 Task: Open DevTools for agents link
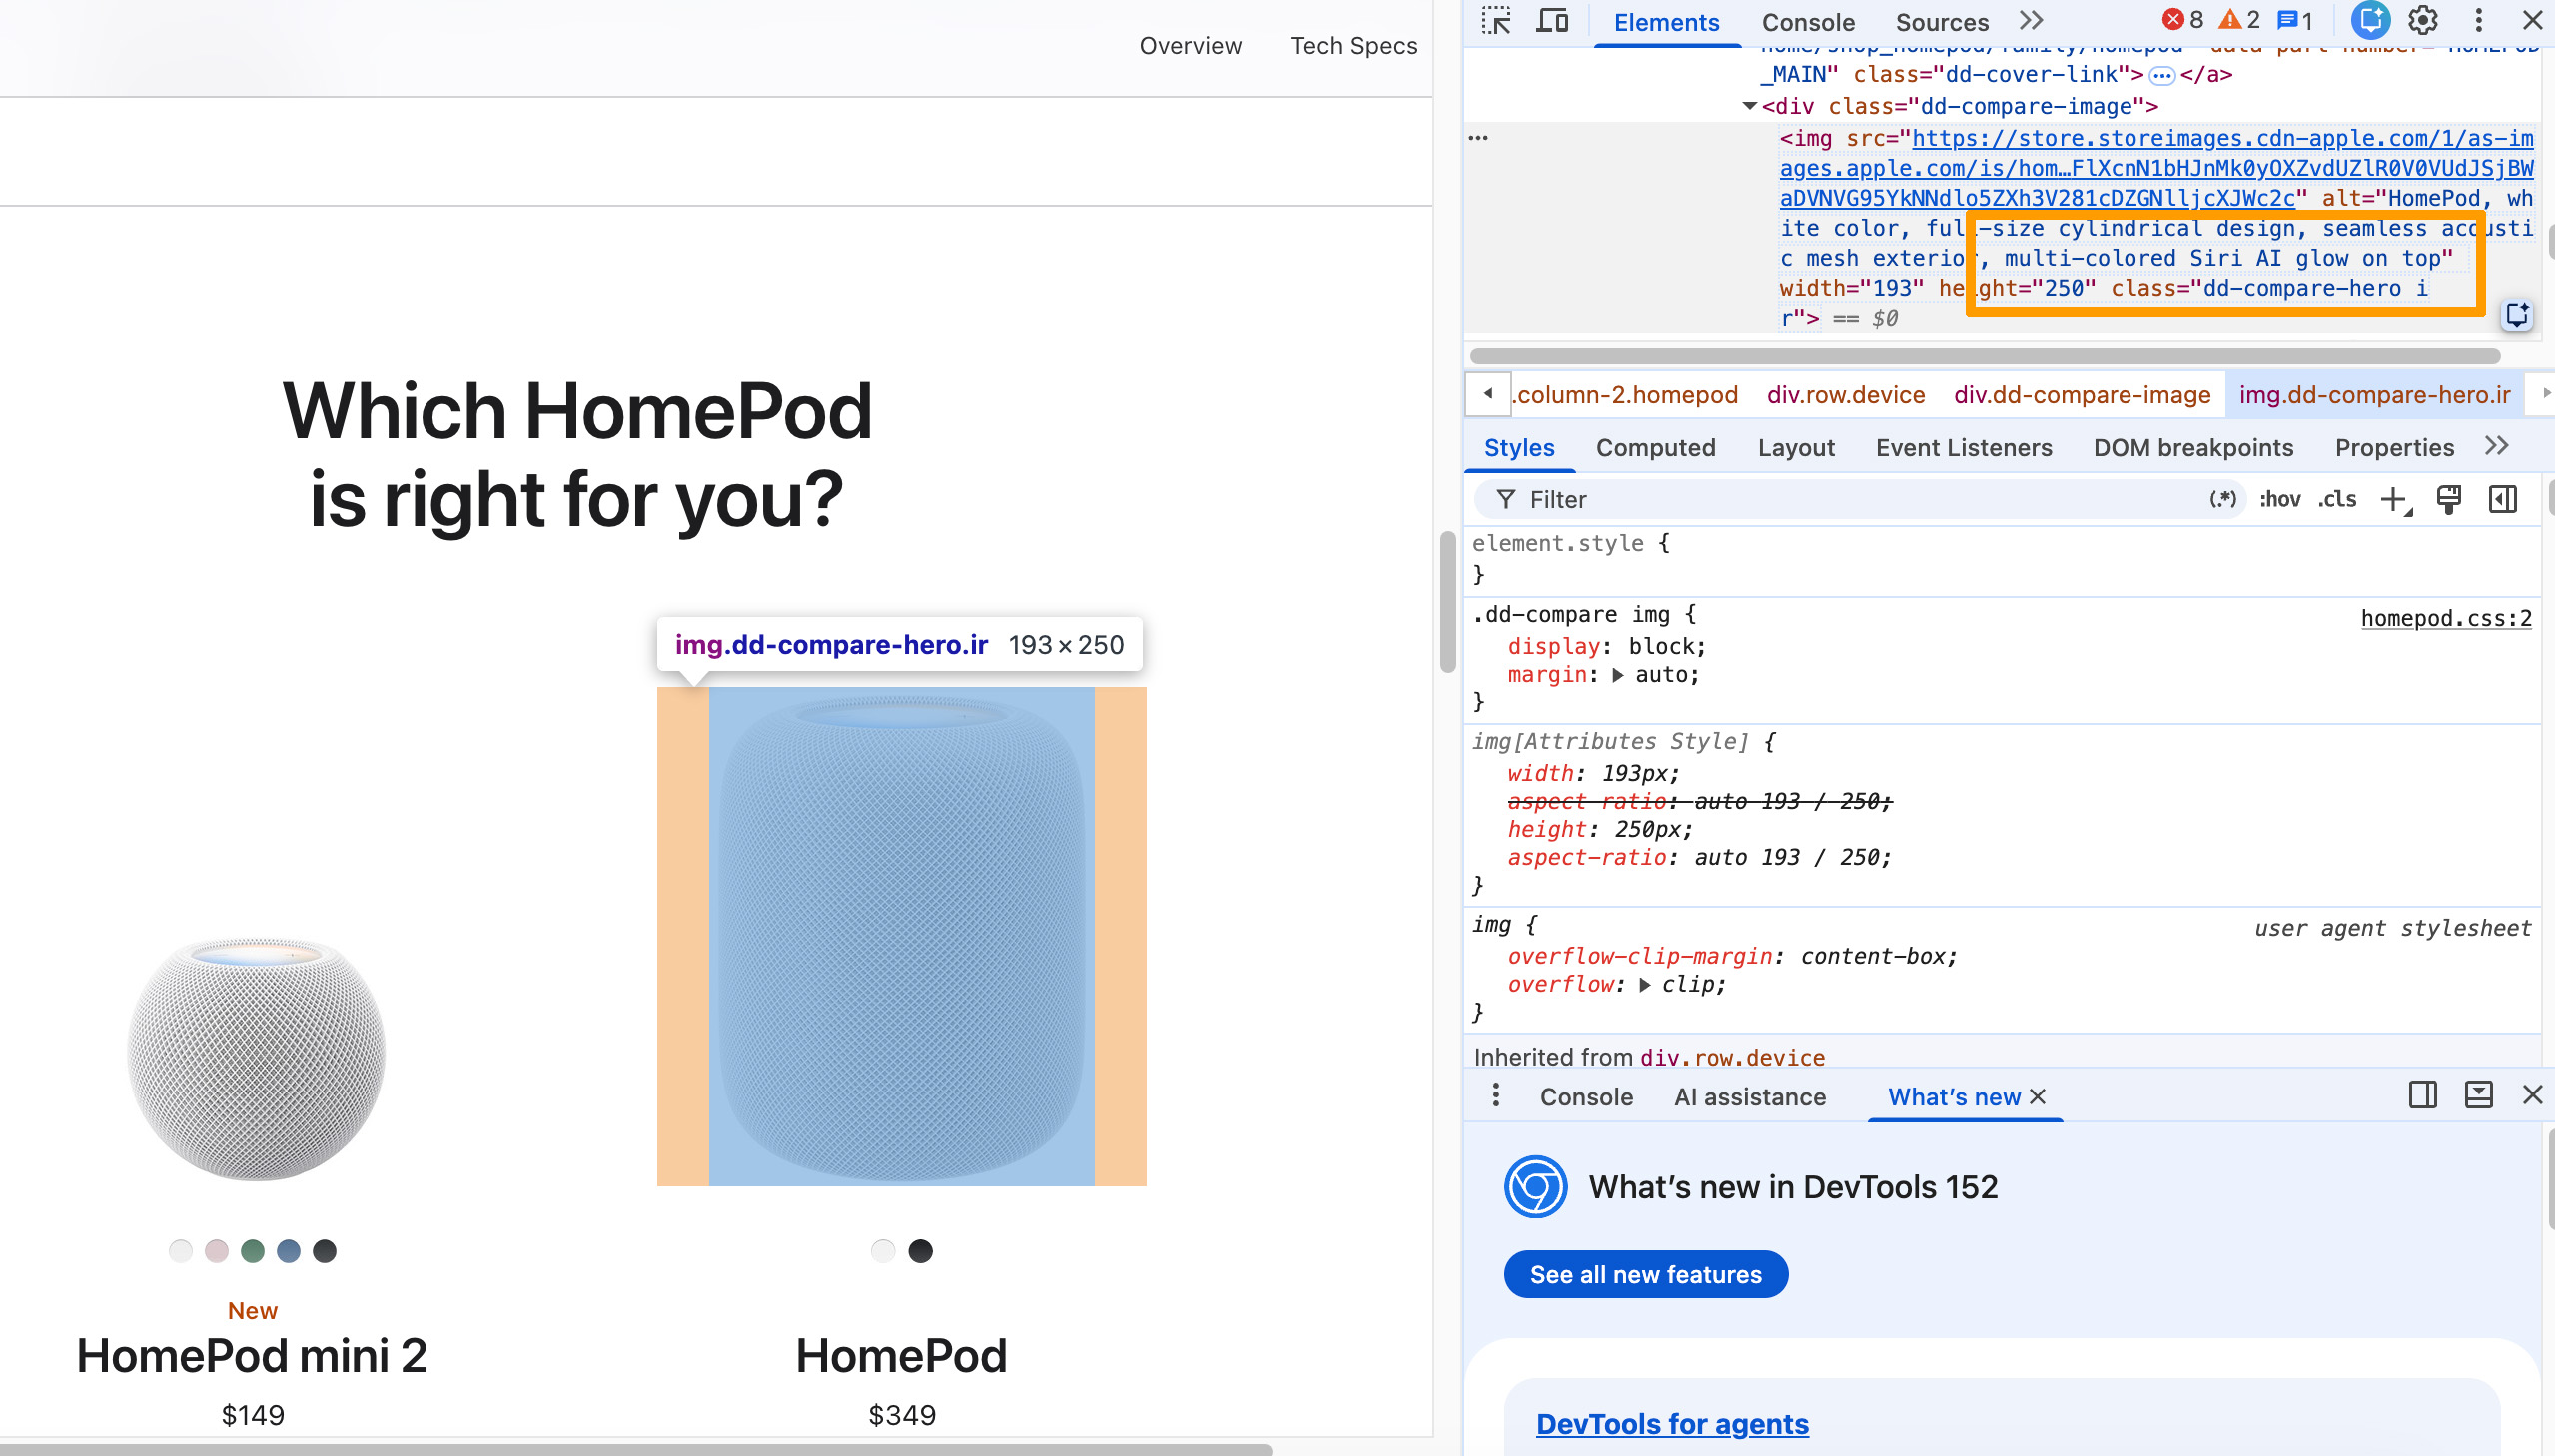[x=1672, y=1424]
